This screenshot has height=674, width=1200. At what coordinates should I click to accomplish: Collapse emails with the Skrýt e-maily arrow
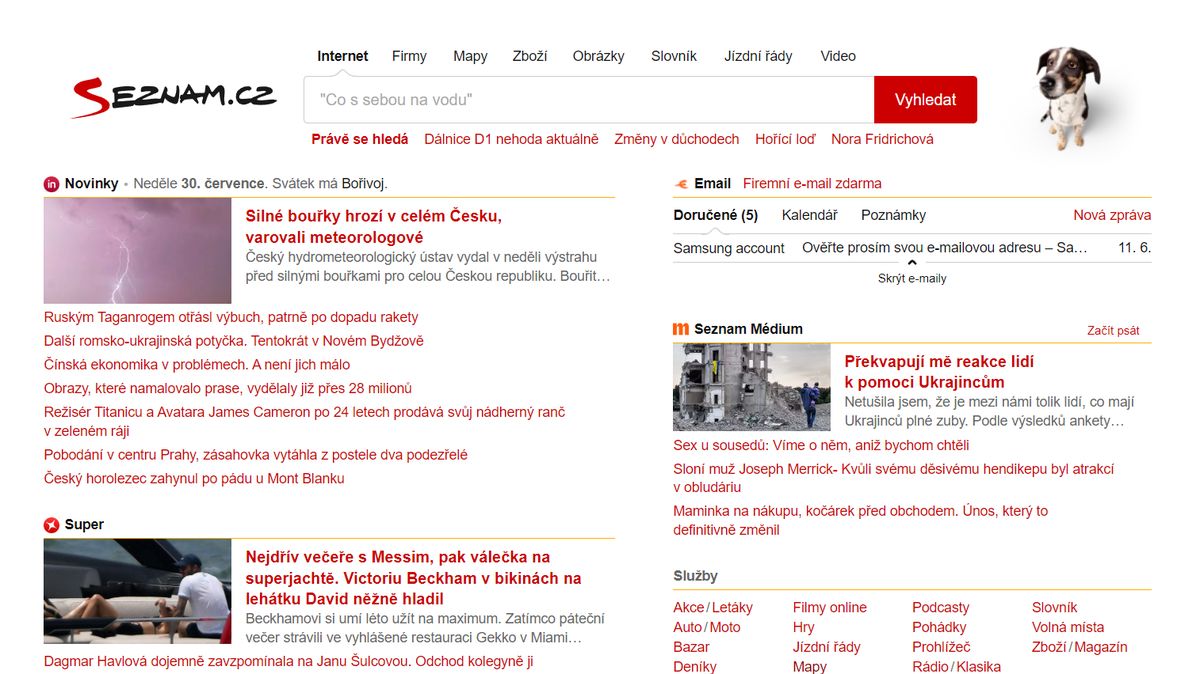912,264
